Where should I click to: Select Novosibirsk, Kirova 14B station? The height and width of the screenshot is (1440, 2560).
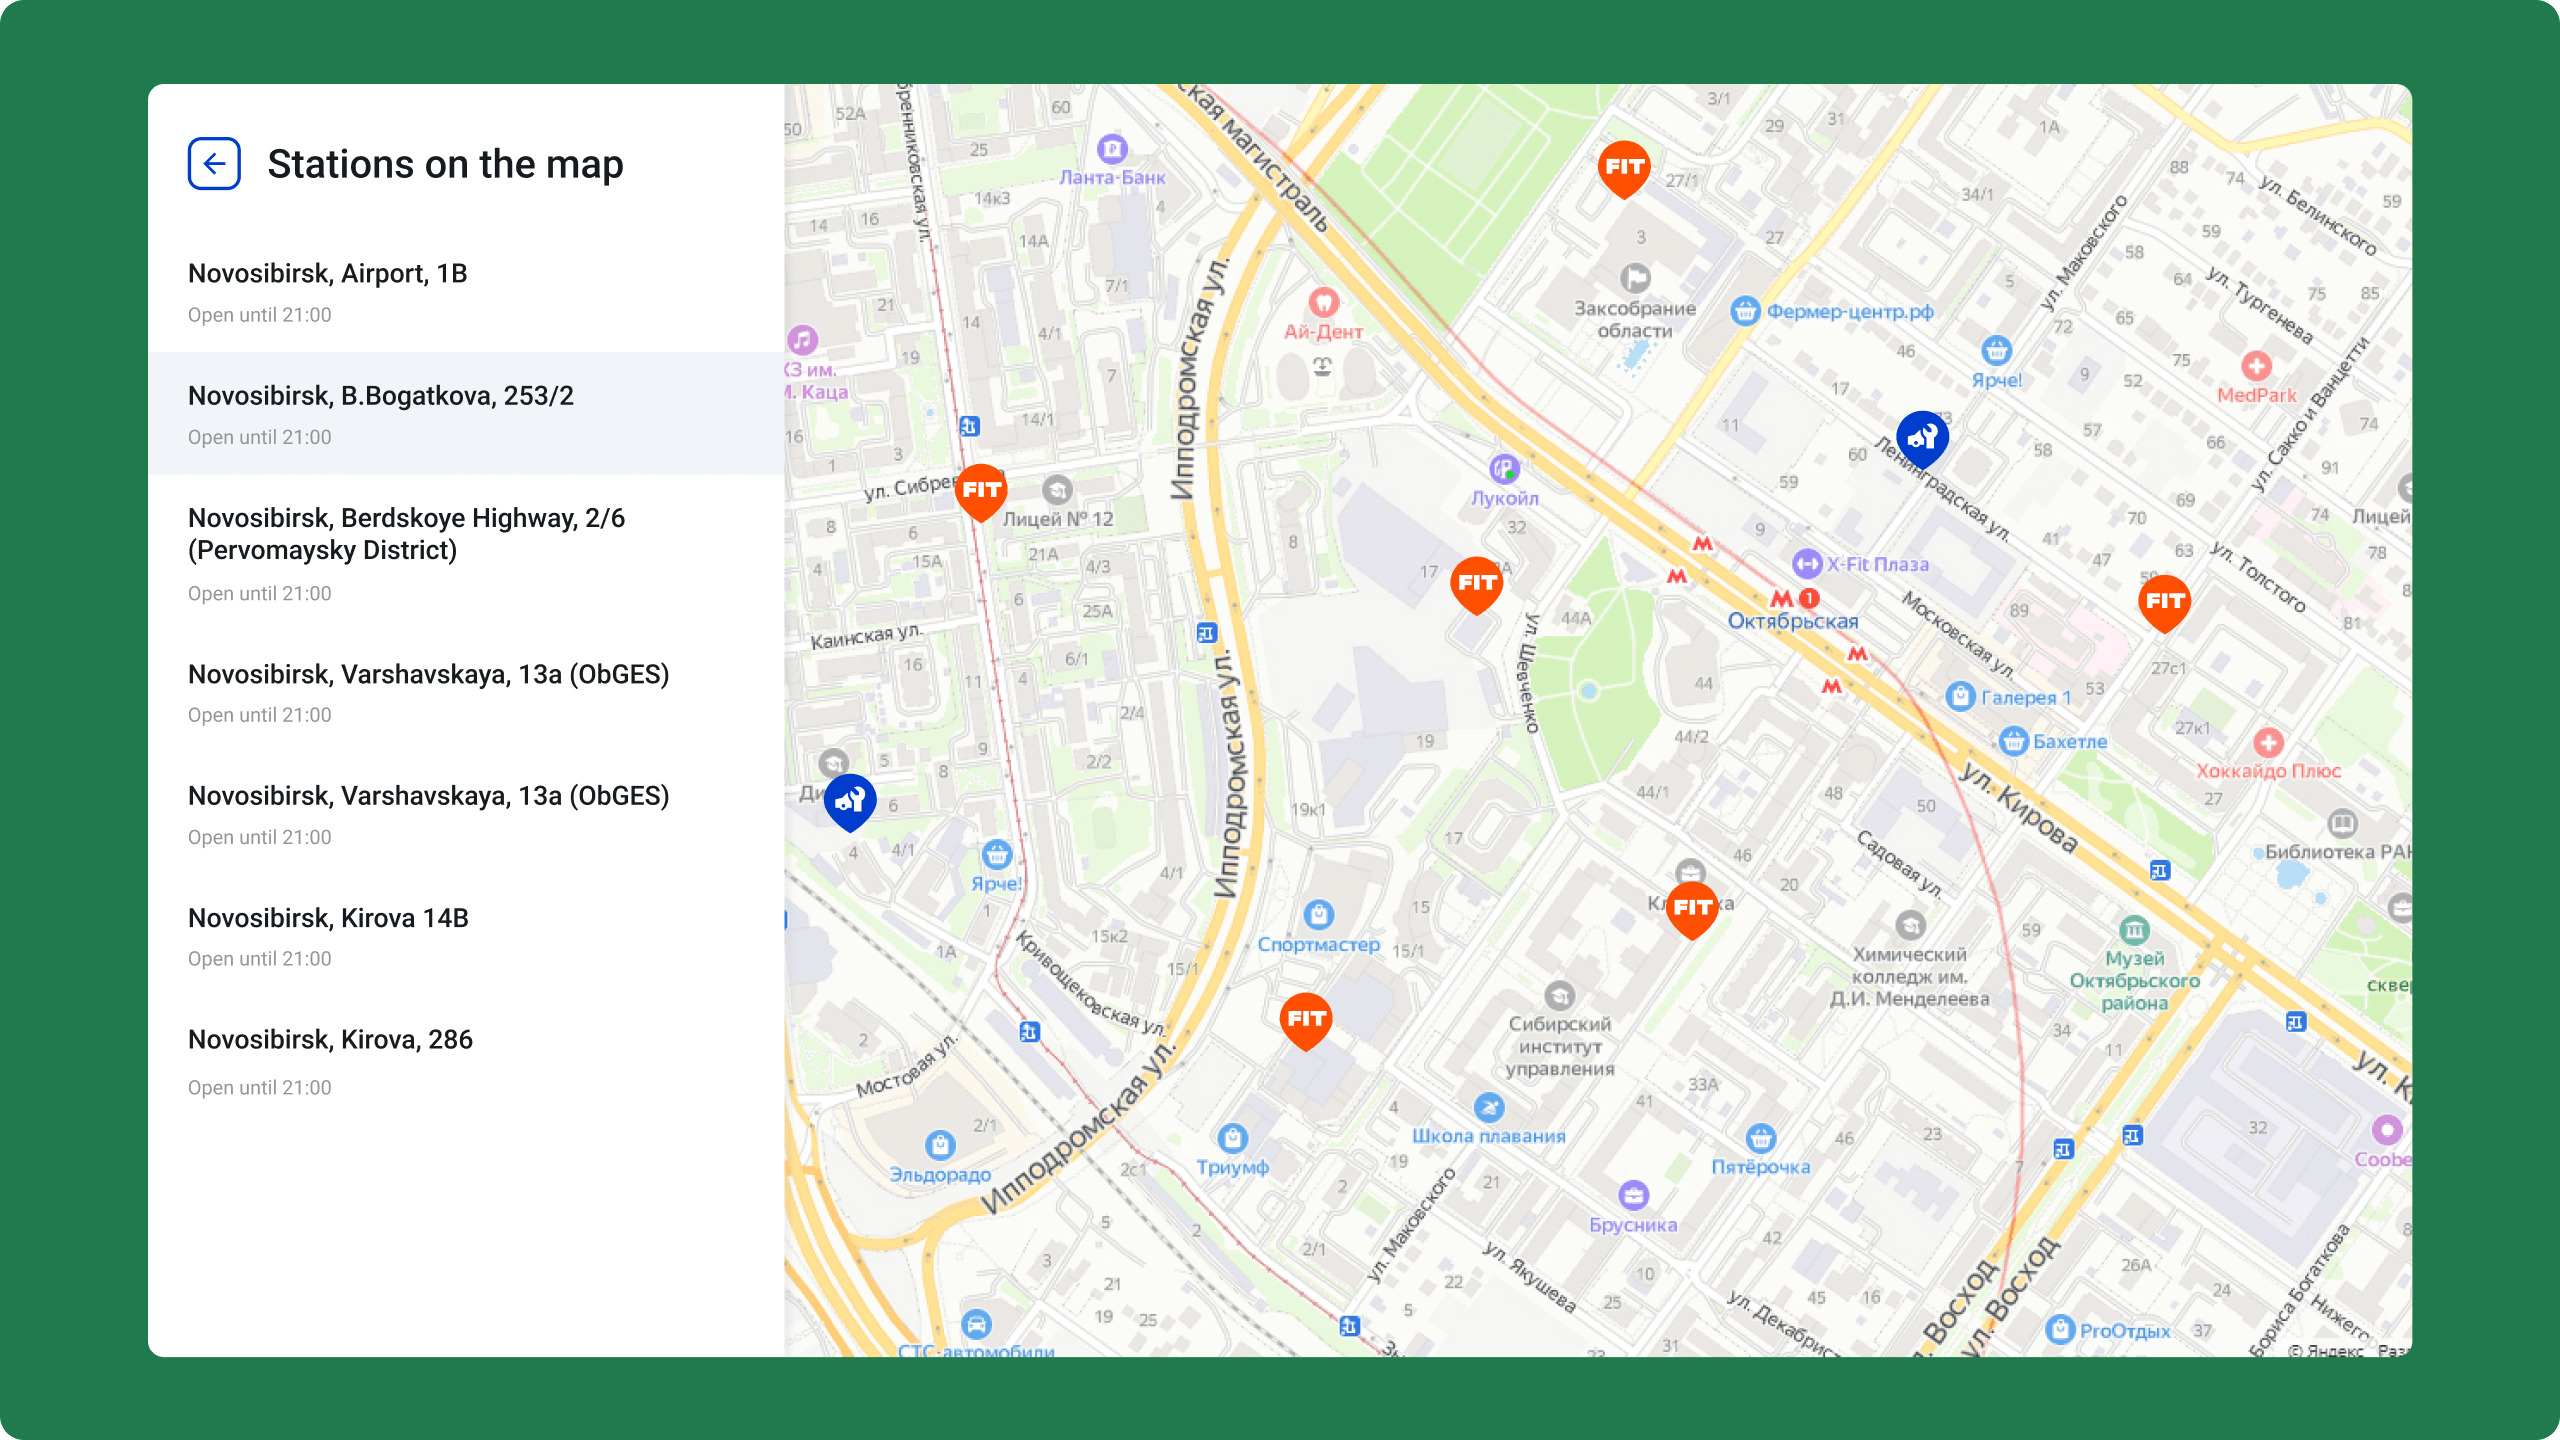pos(466,936)
